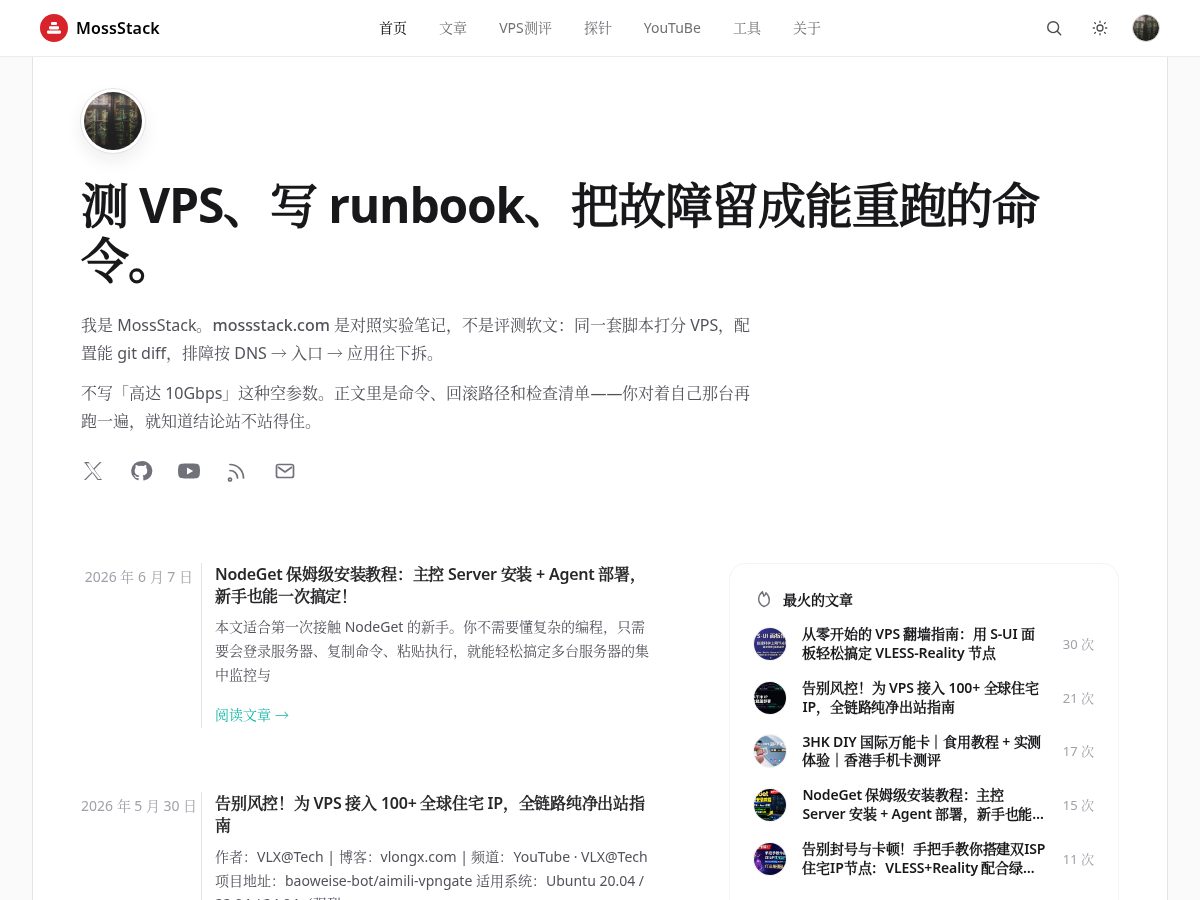The image size is (1200, 900).
Task: Click the email envelope icon
Action: pos(285,471)
